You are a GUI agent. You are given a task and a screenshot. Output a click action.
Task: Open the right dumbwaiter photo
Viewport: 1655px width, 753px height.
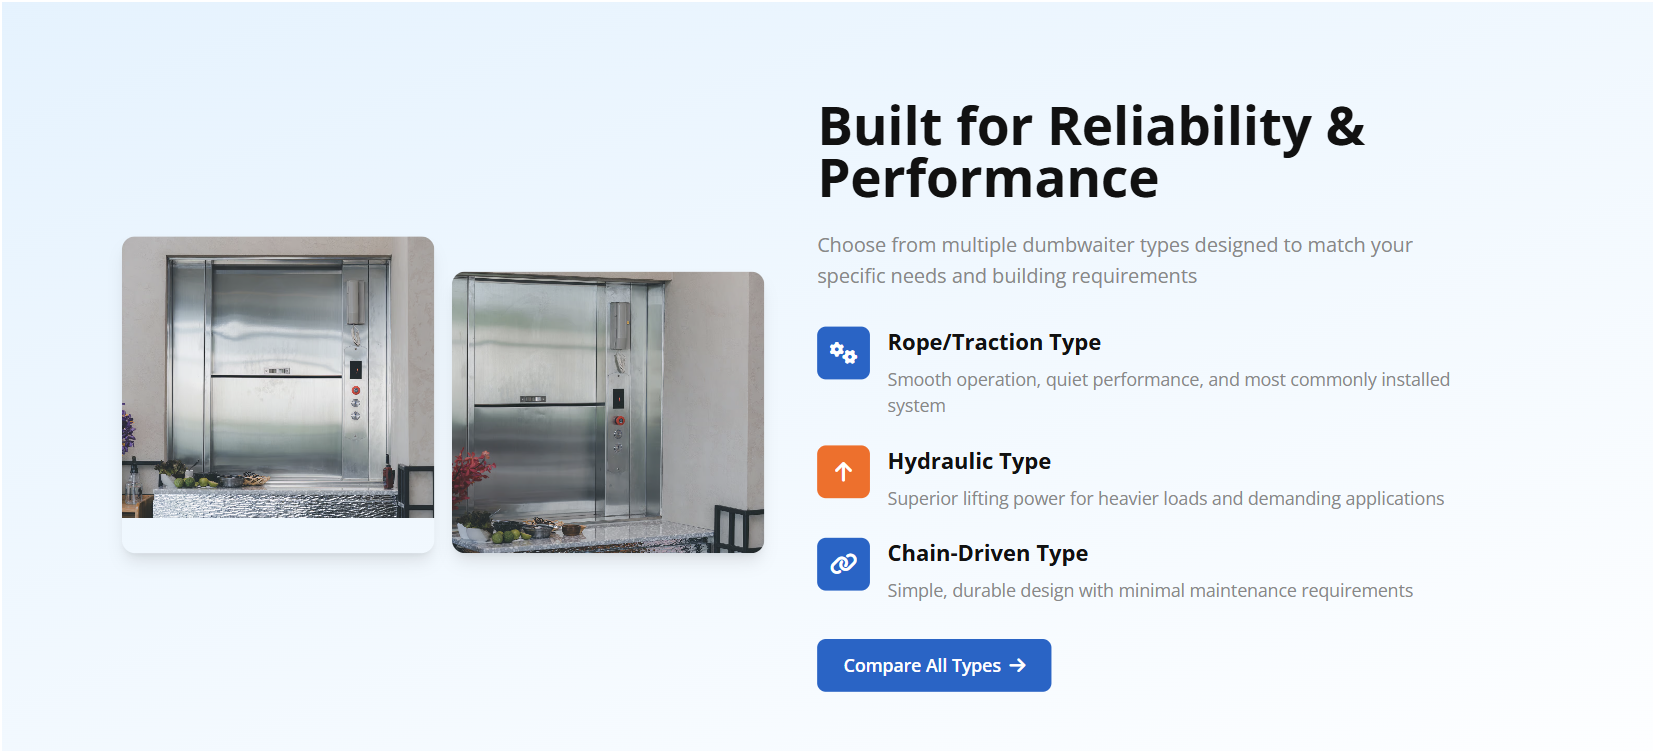coord(608,411)
